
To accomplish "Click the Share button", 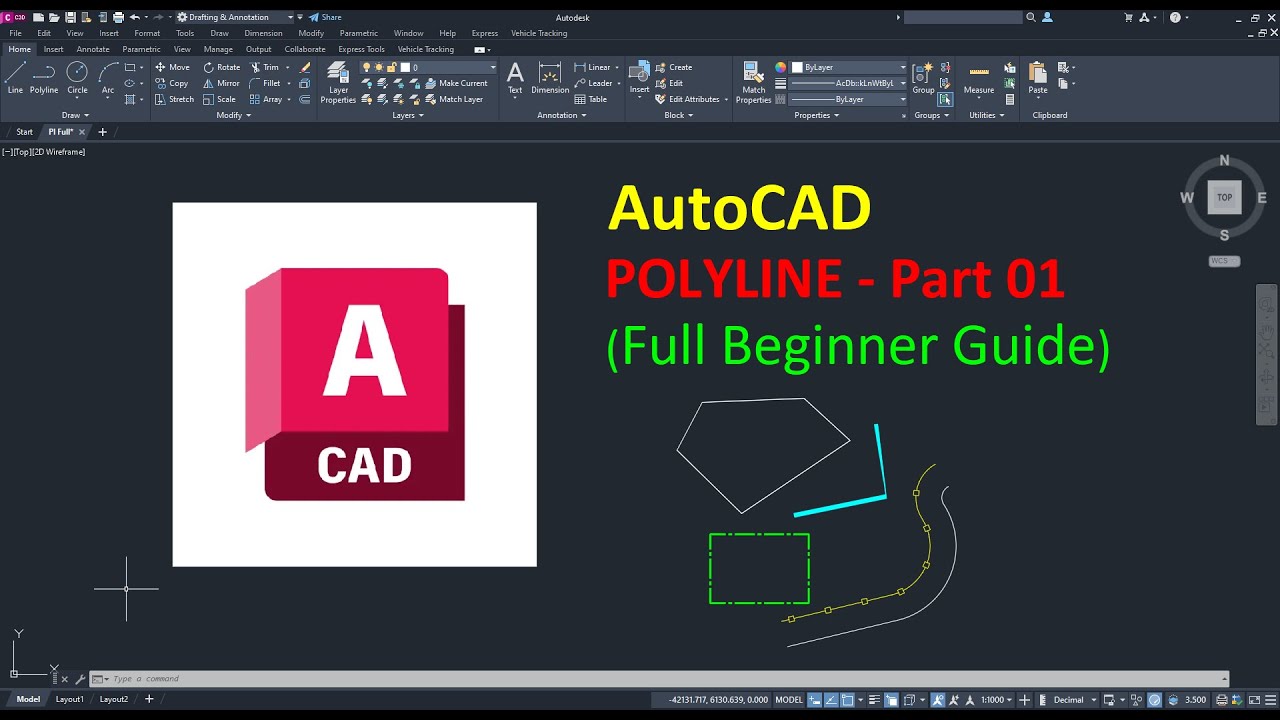I will [x=325, y=17].
